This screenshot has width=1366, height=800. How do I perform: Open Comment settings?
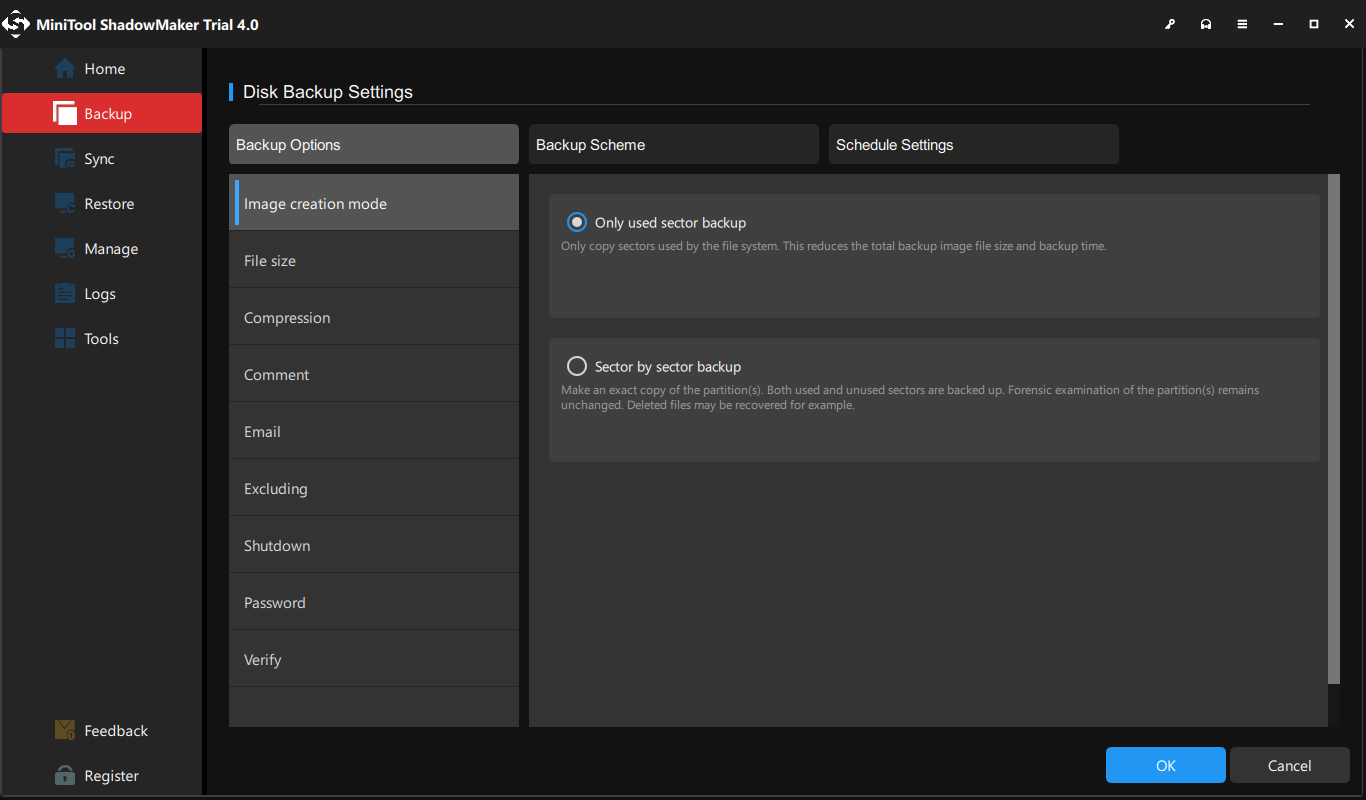pyautogui.click(x=374, y=374)
